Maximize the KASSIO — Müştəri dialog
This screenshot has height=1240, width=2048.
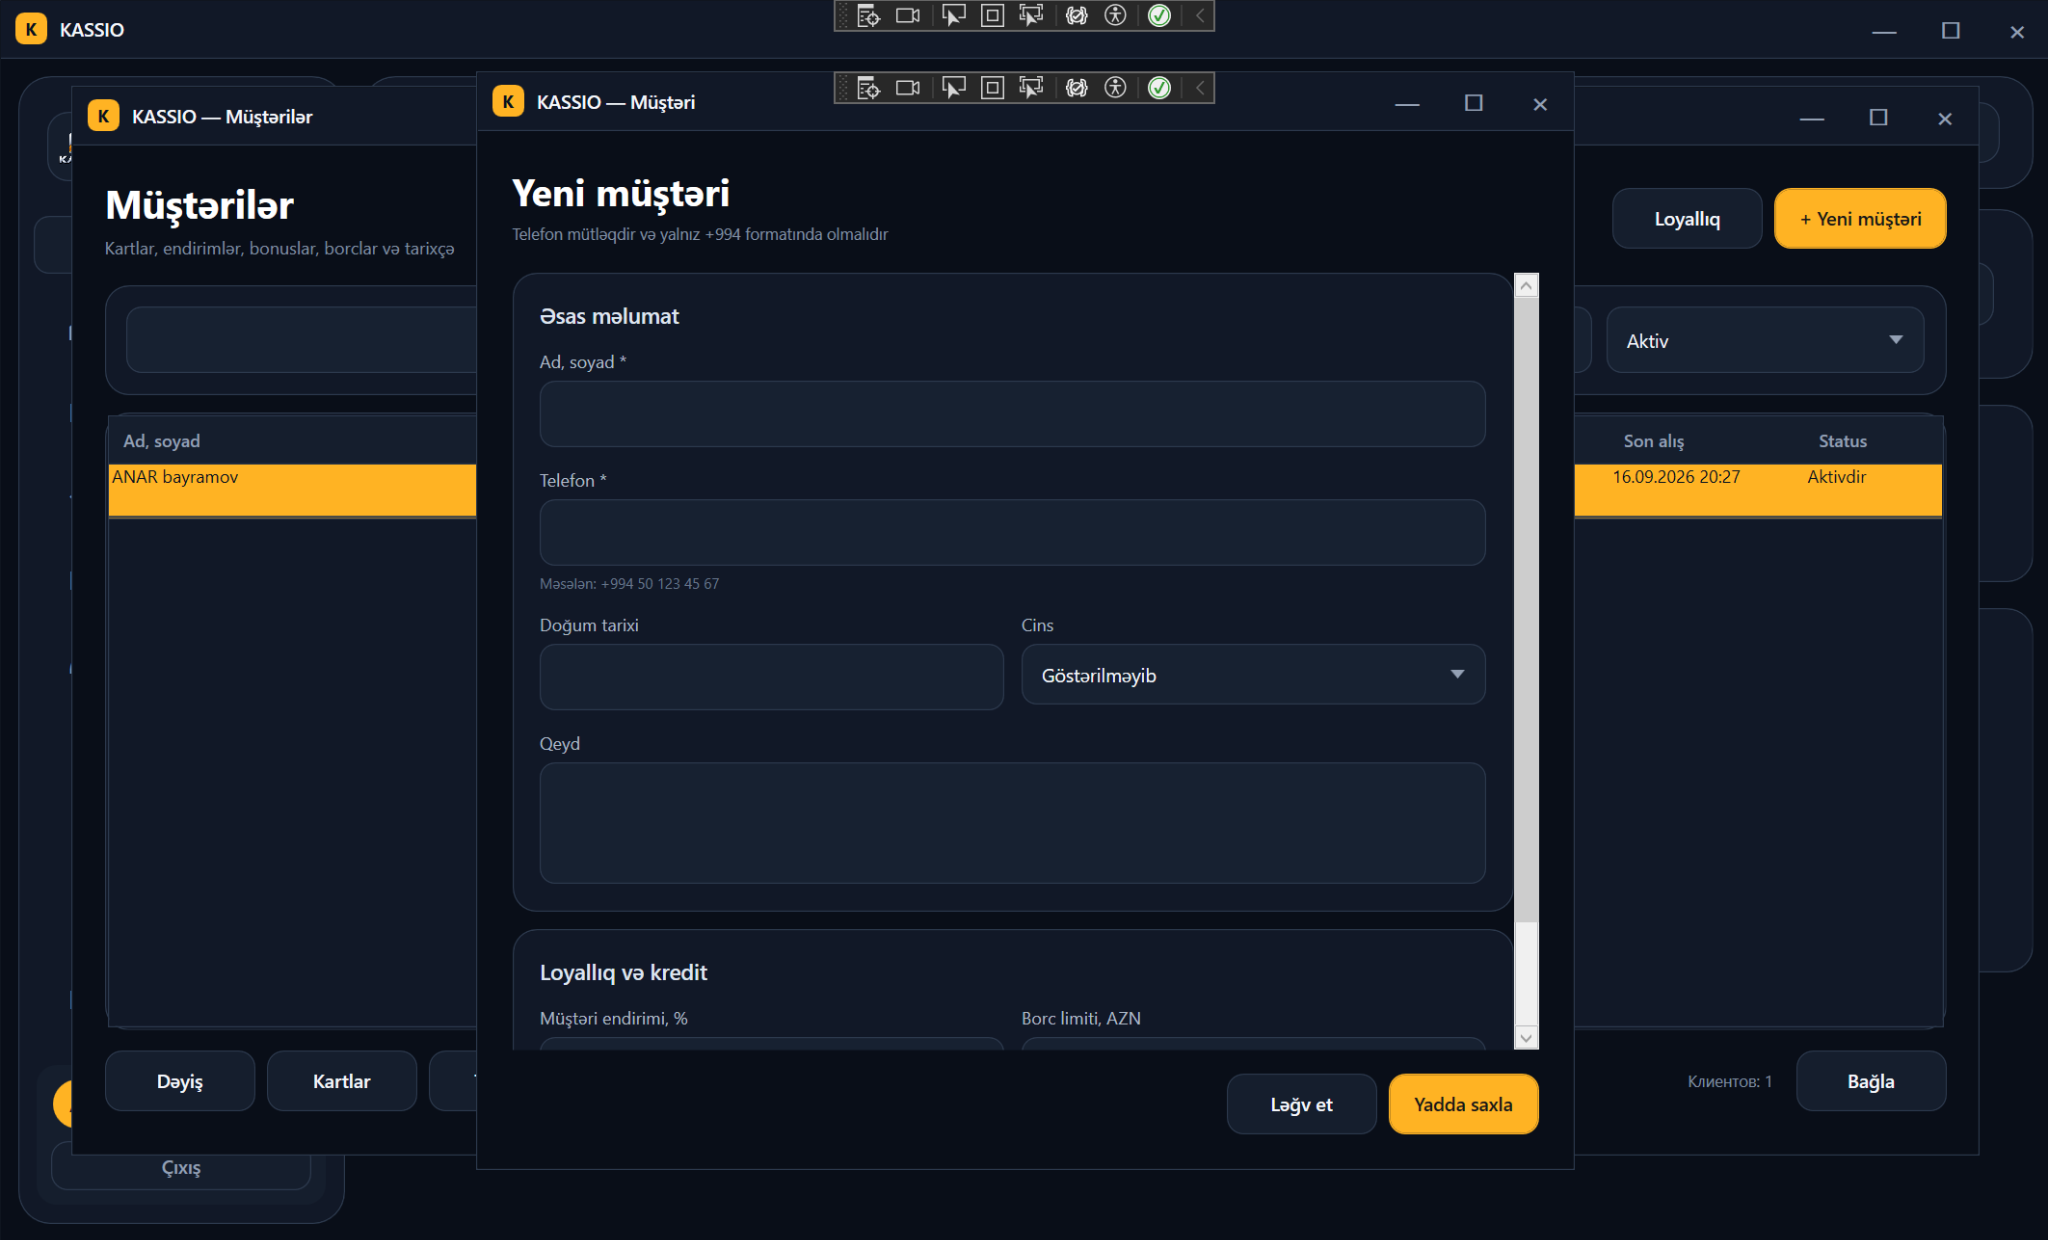[1473, 103]
